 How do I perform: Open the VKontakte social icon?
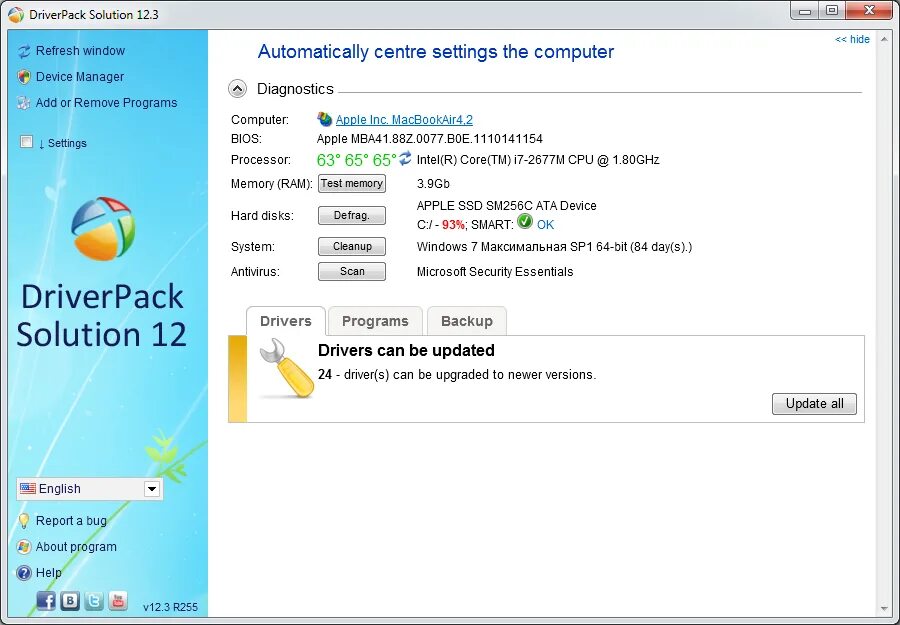70,601
